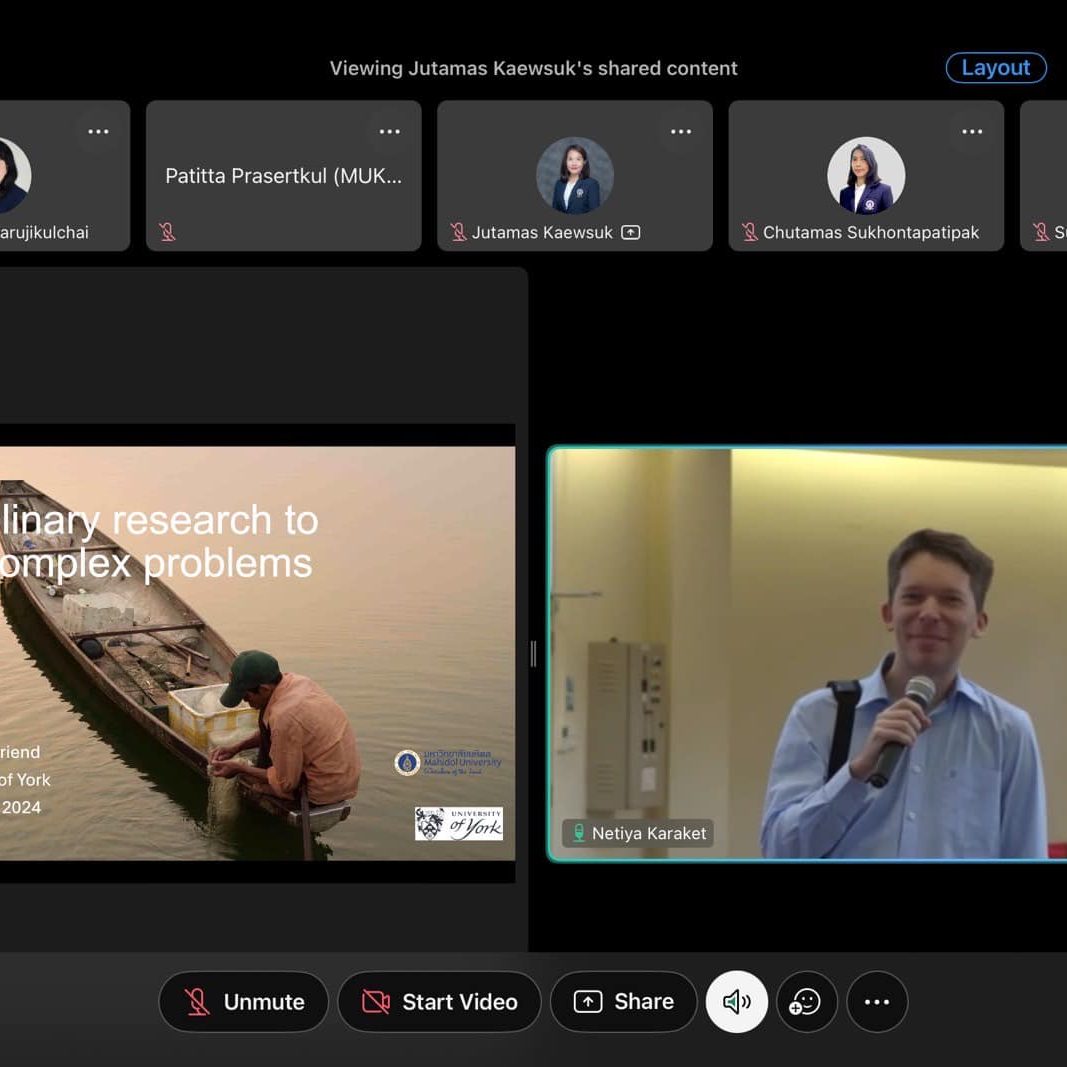
Task: Open more options in bottom toolbar
Action: [877, 1001]
